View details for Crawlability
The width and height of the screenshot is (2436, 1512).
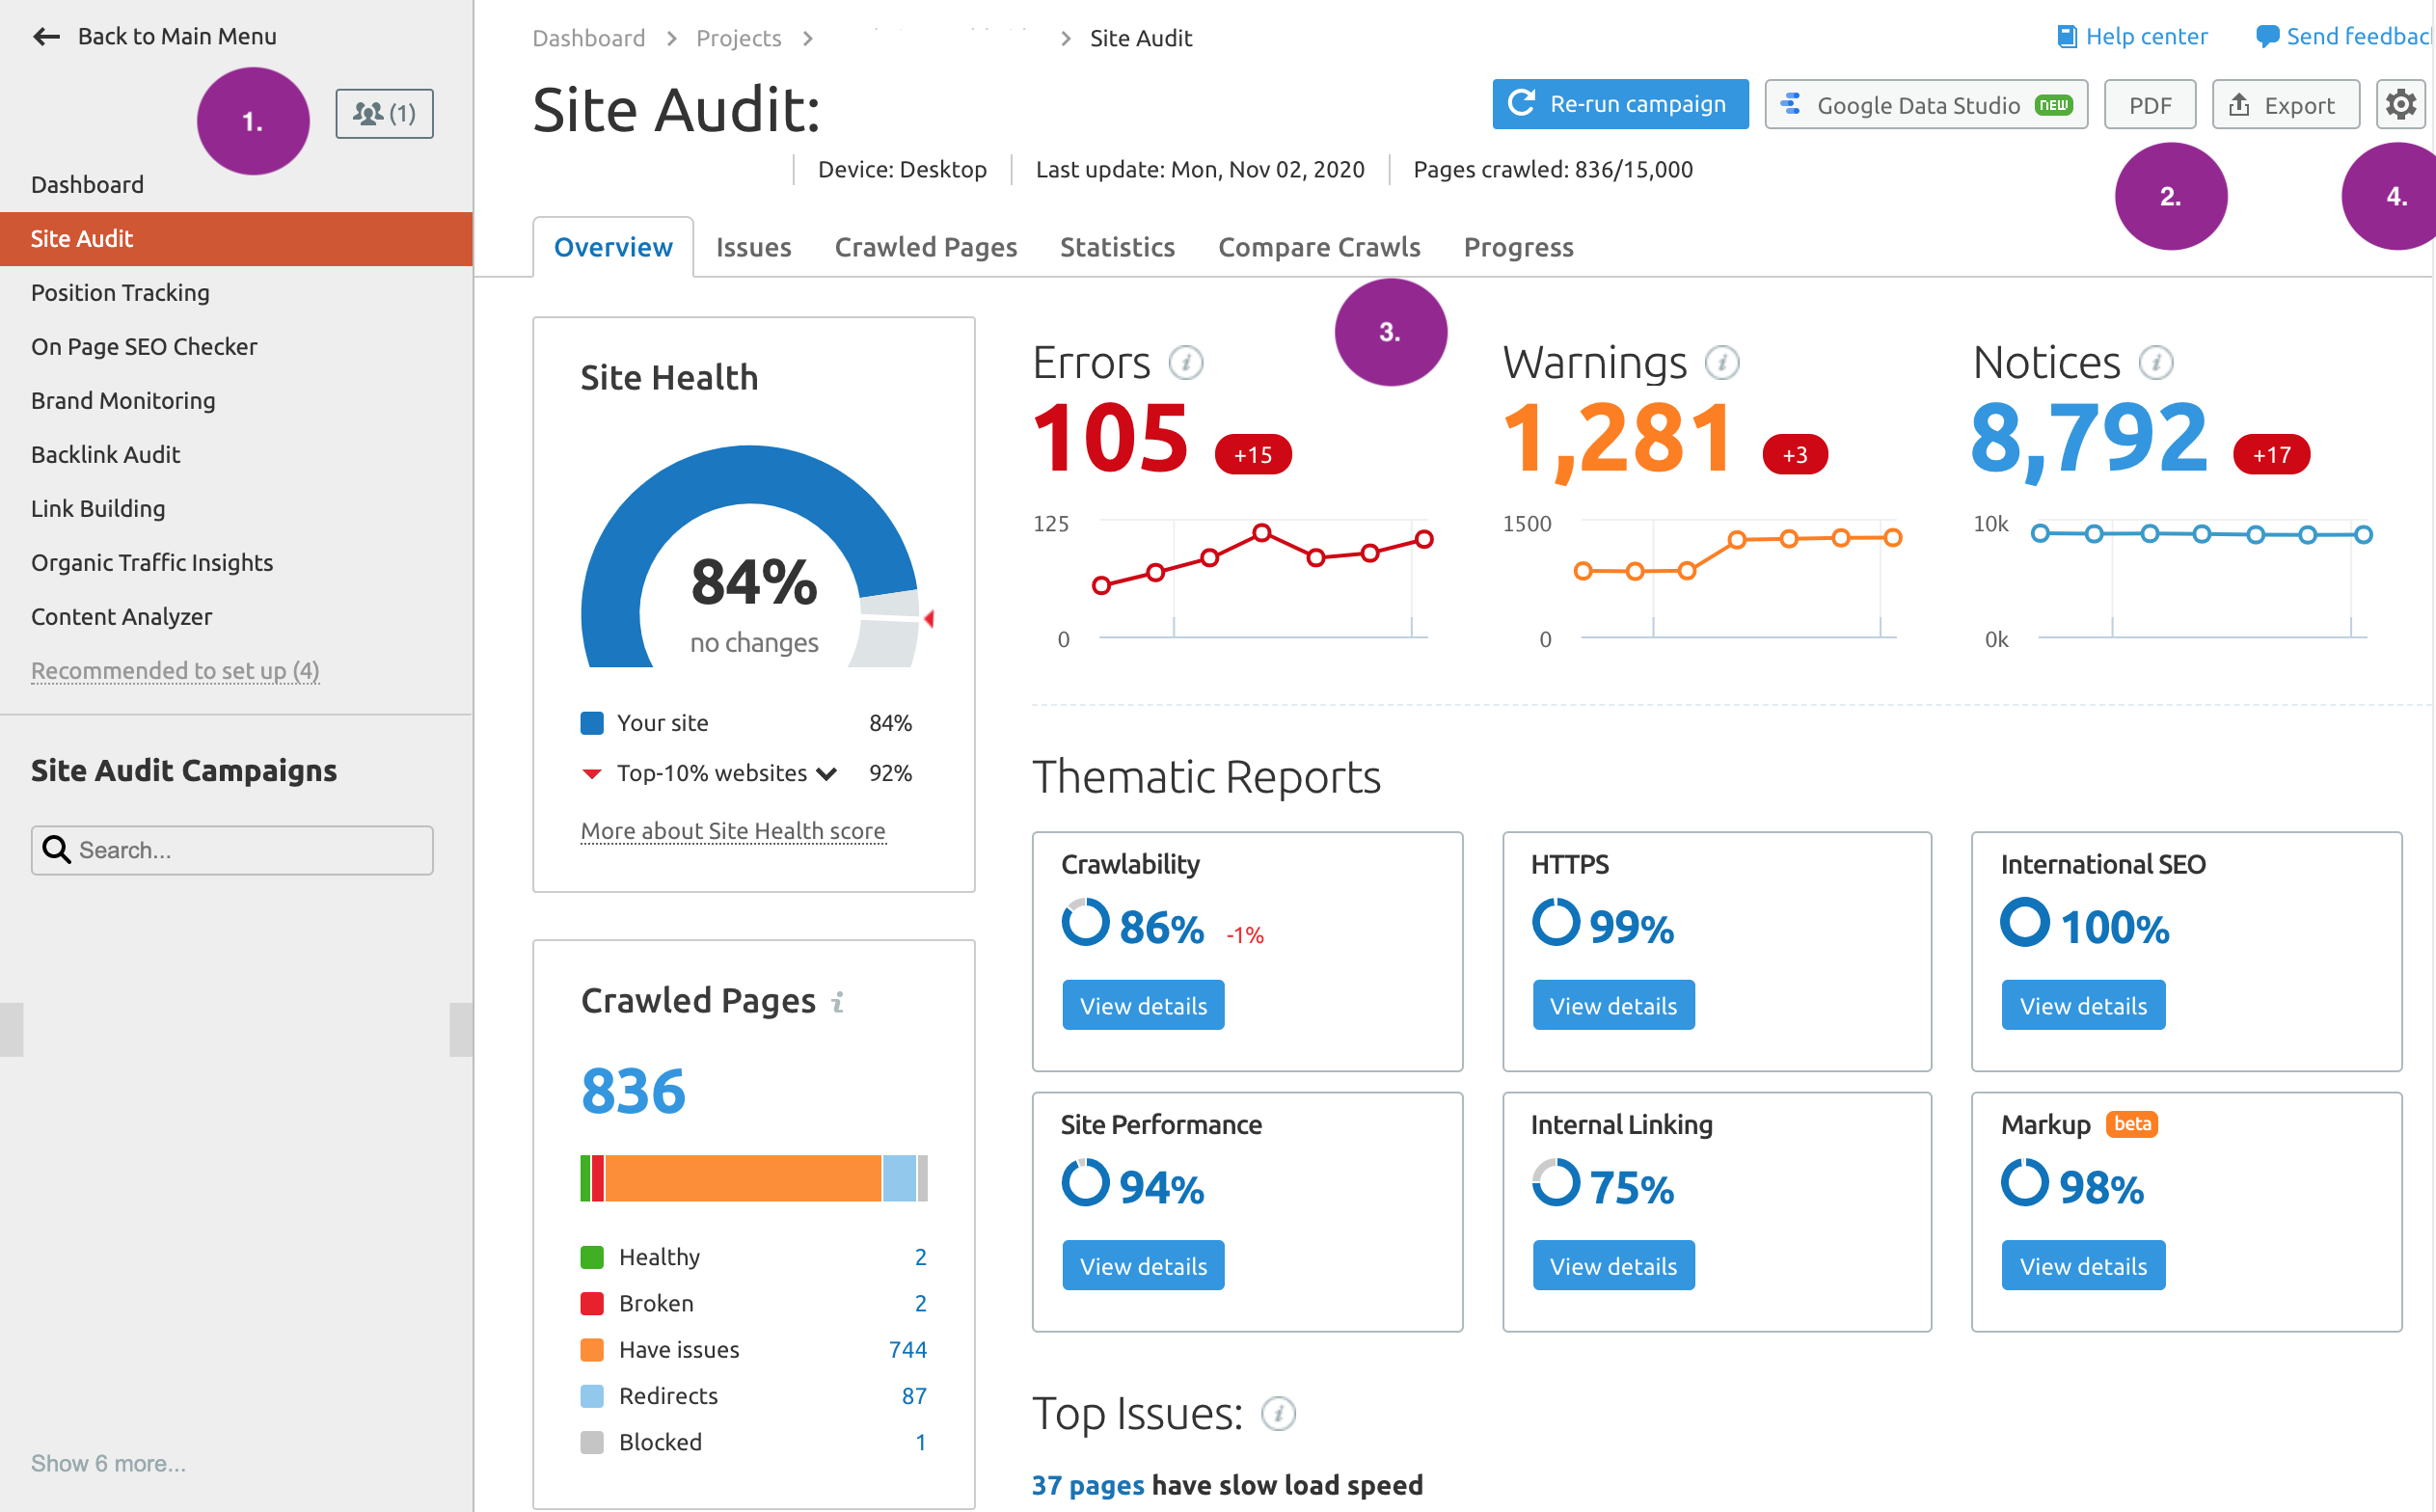pyautogui.click(x=1143, y=1005)
